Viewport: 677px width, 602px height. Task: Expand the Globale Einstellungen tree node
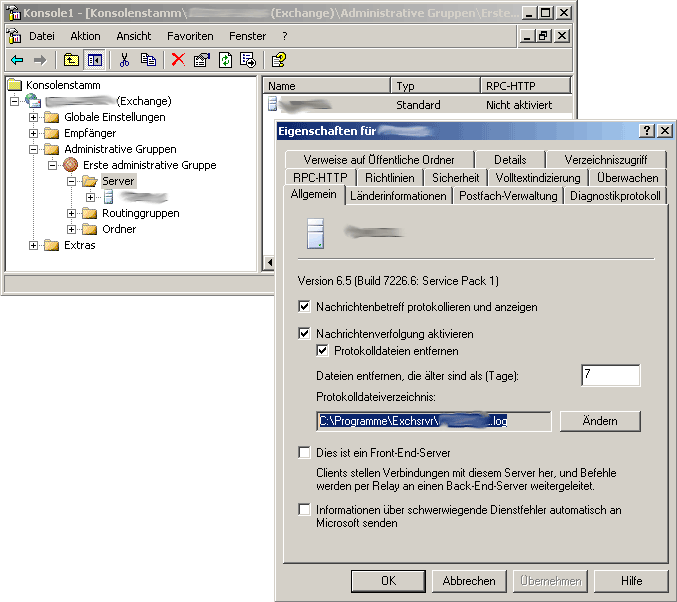pyautogui.click(x=34, y=117)
